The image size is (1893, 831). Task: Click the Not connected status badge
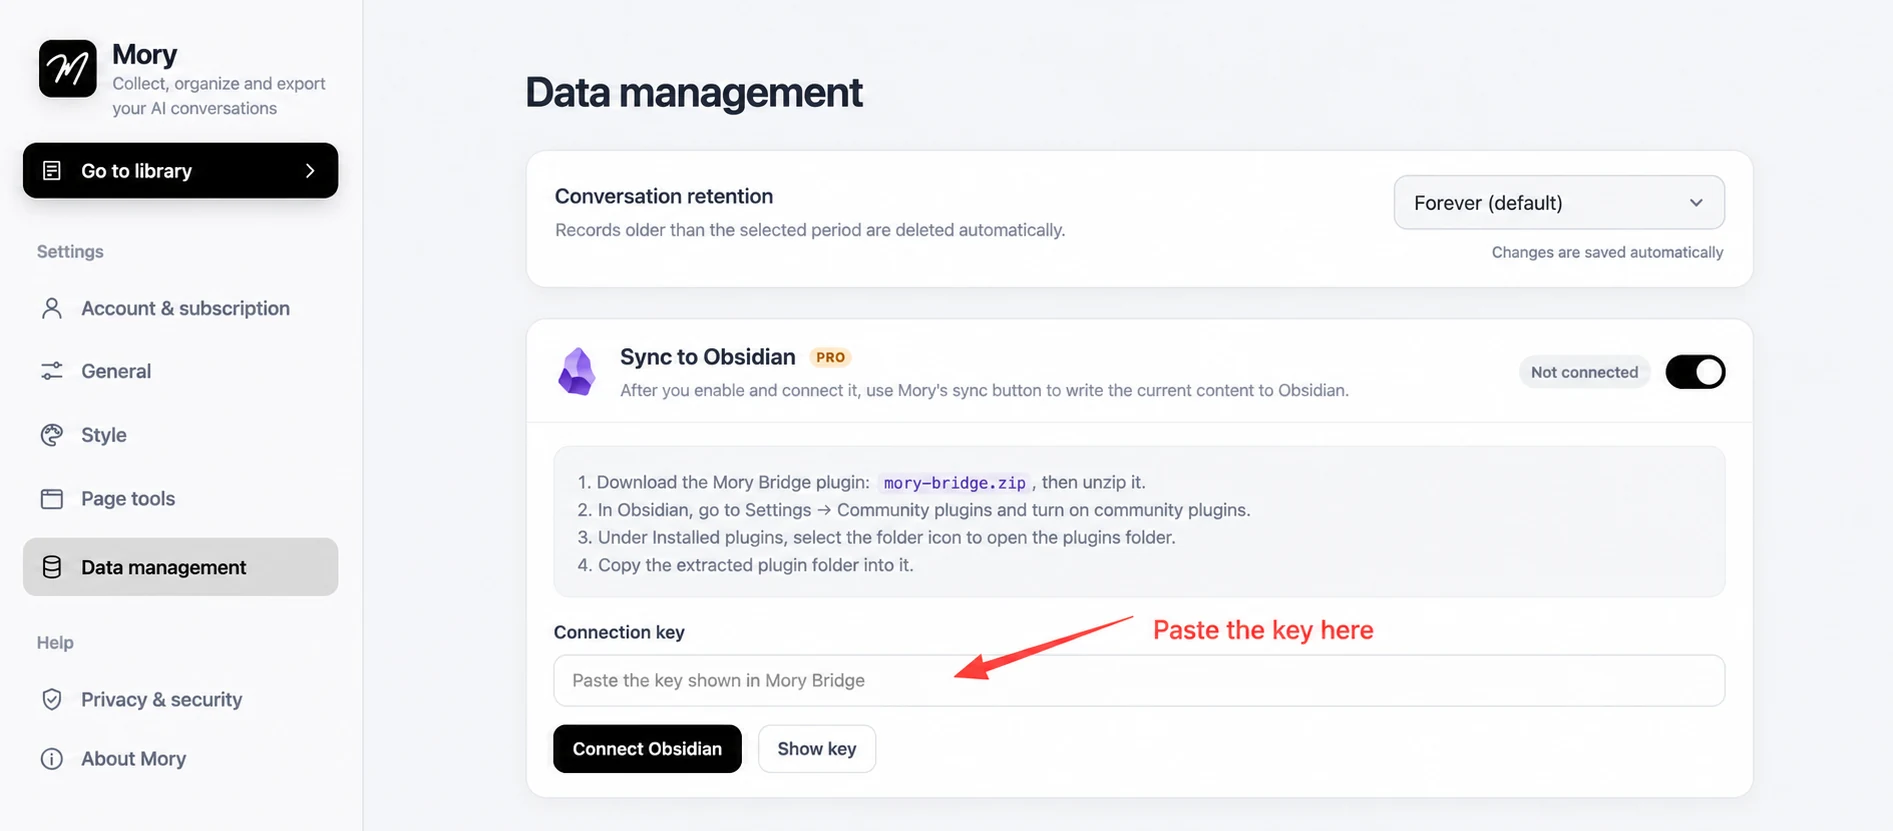[x=1584, y=372]
